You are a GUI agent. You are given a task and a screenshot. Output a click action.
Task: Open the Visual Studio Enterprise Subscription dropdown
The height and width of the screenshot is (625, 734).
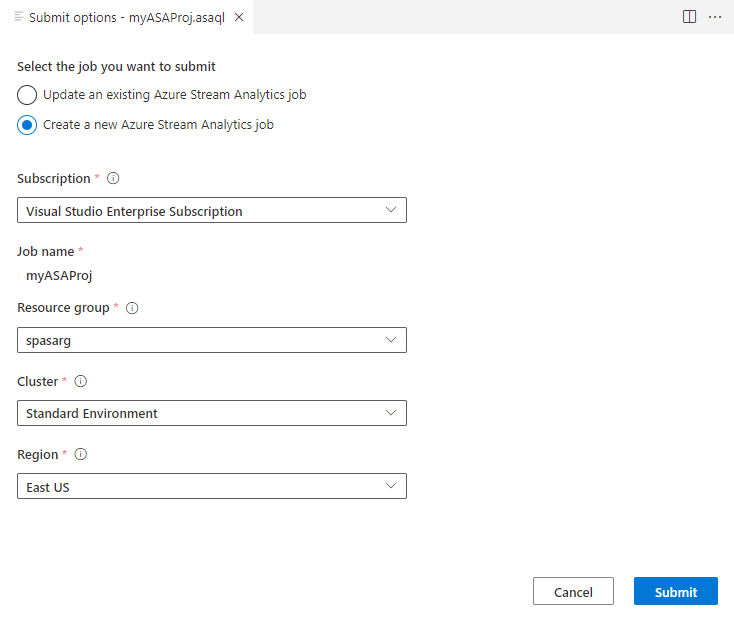(x=212, y=211)
